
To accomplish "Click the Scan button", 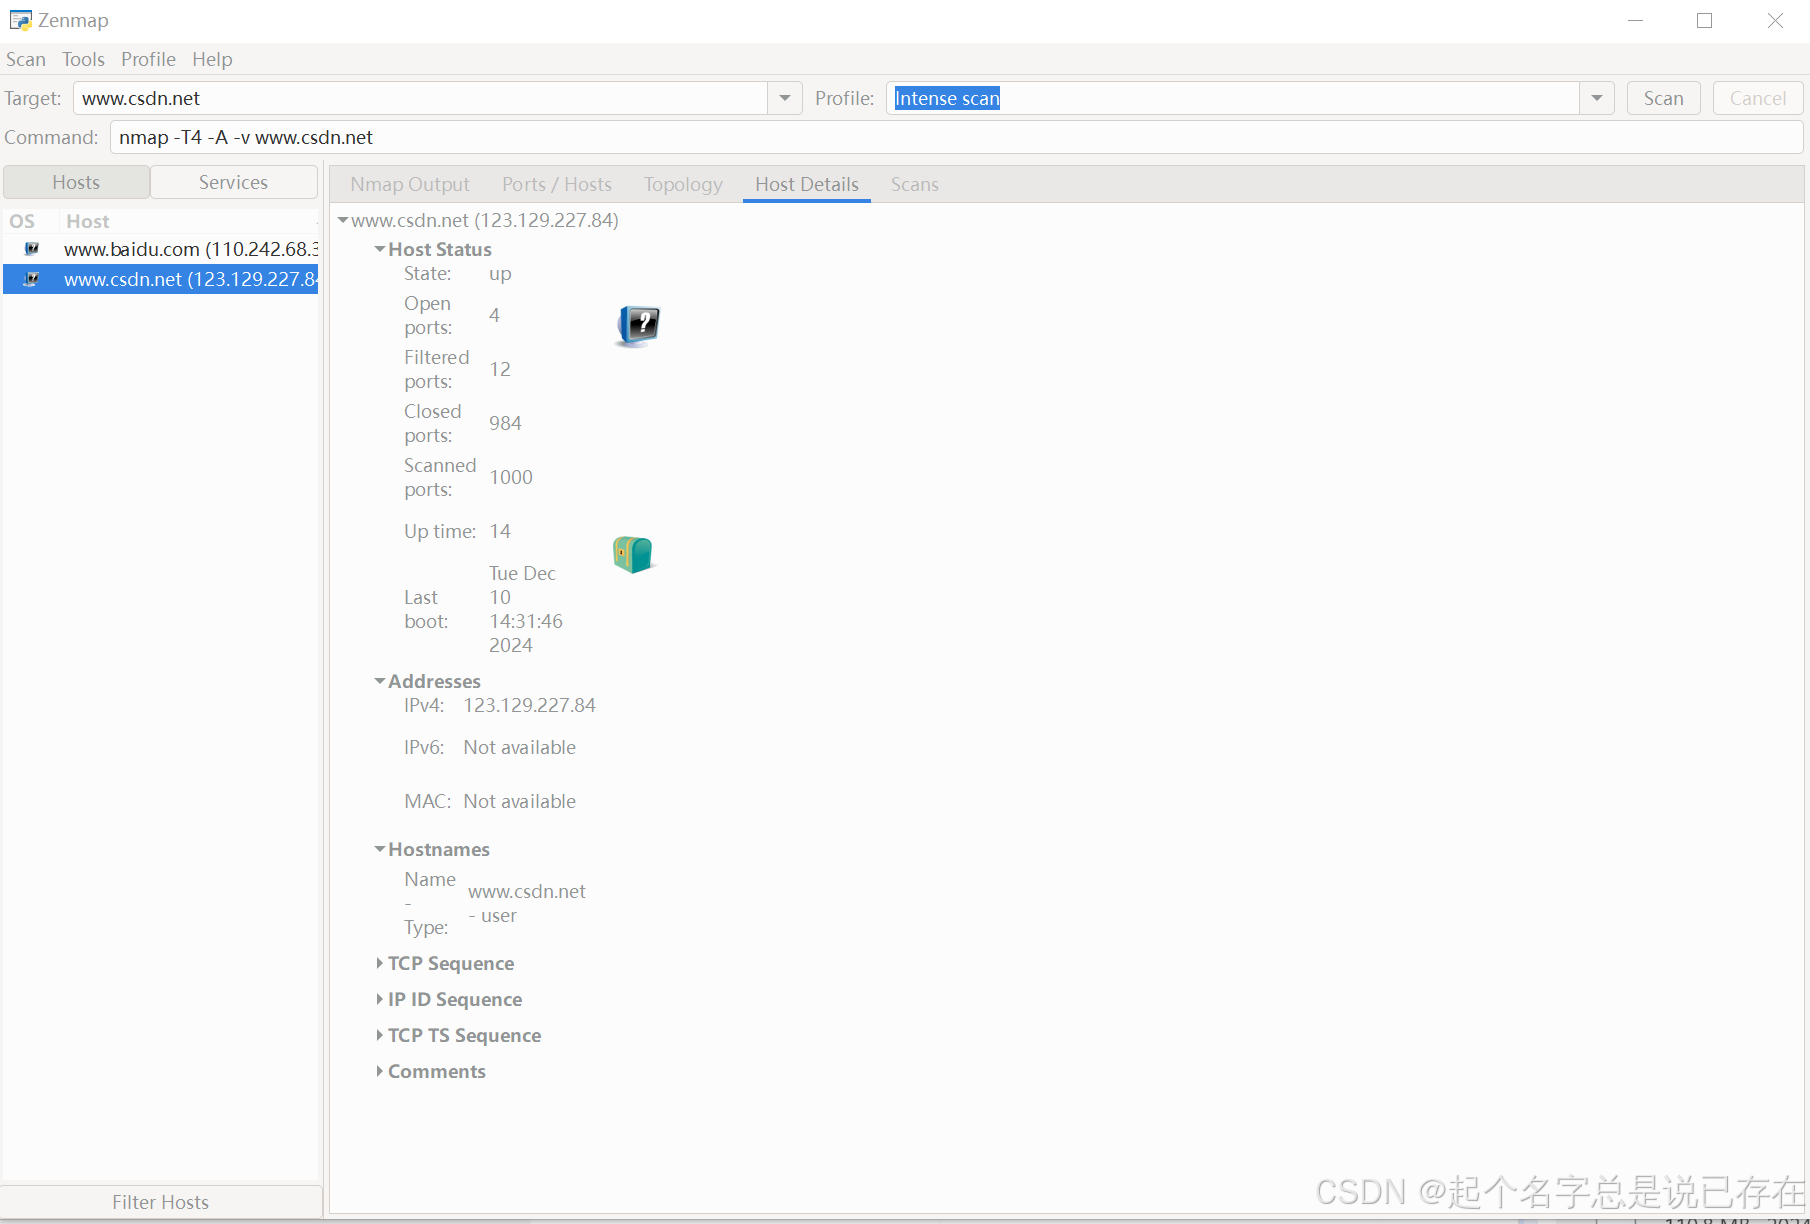I will [x=1664, y=98].
